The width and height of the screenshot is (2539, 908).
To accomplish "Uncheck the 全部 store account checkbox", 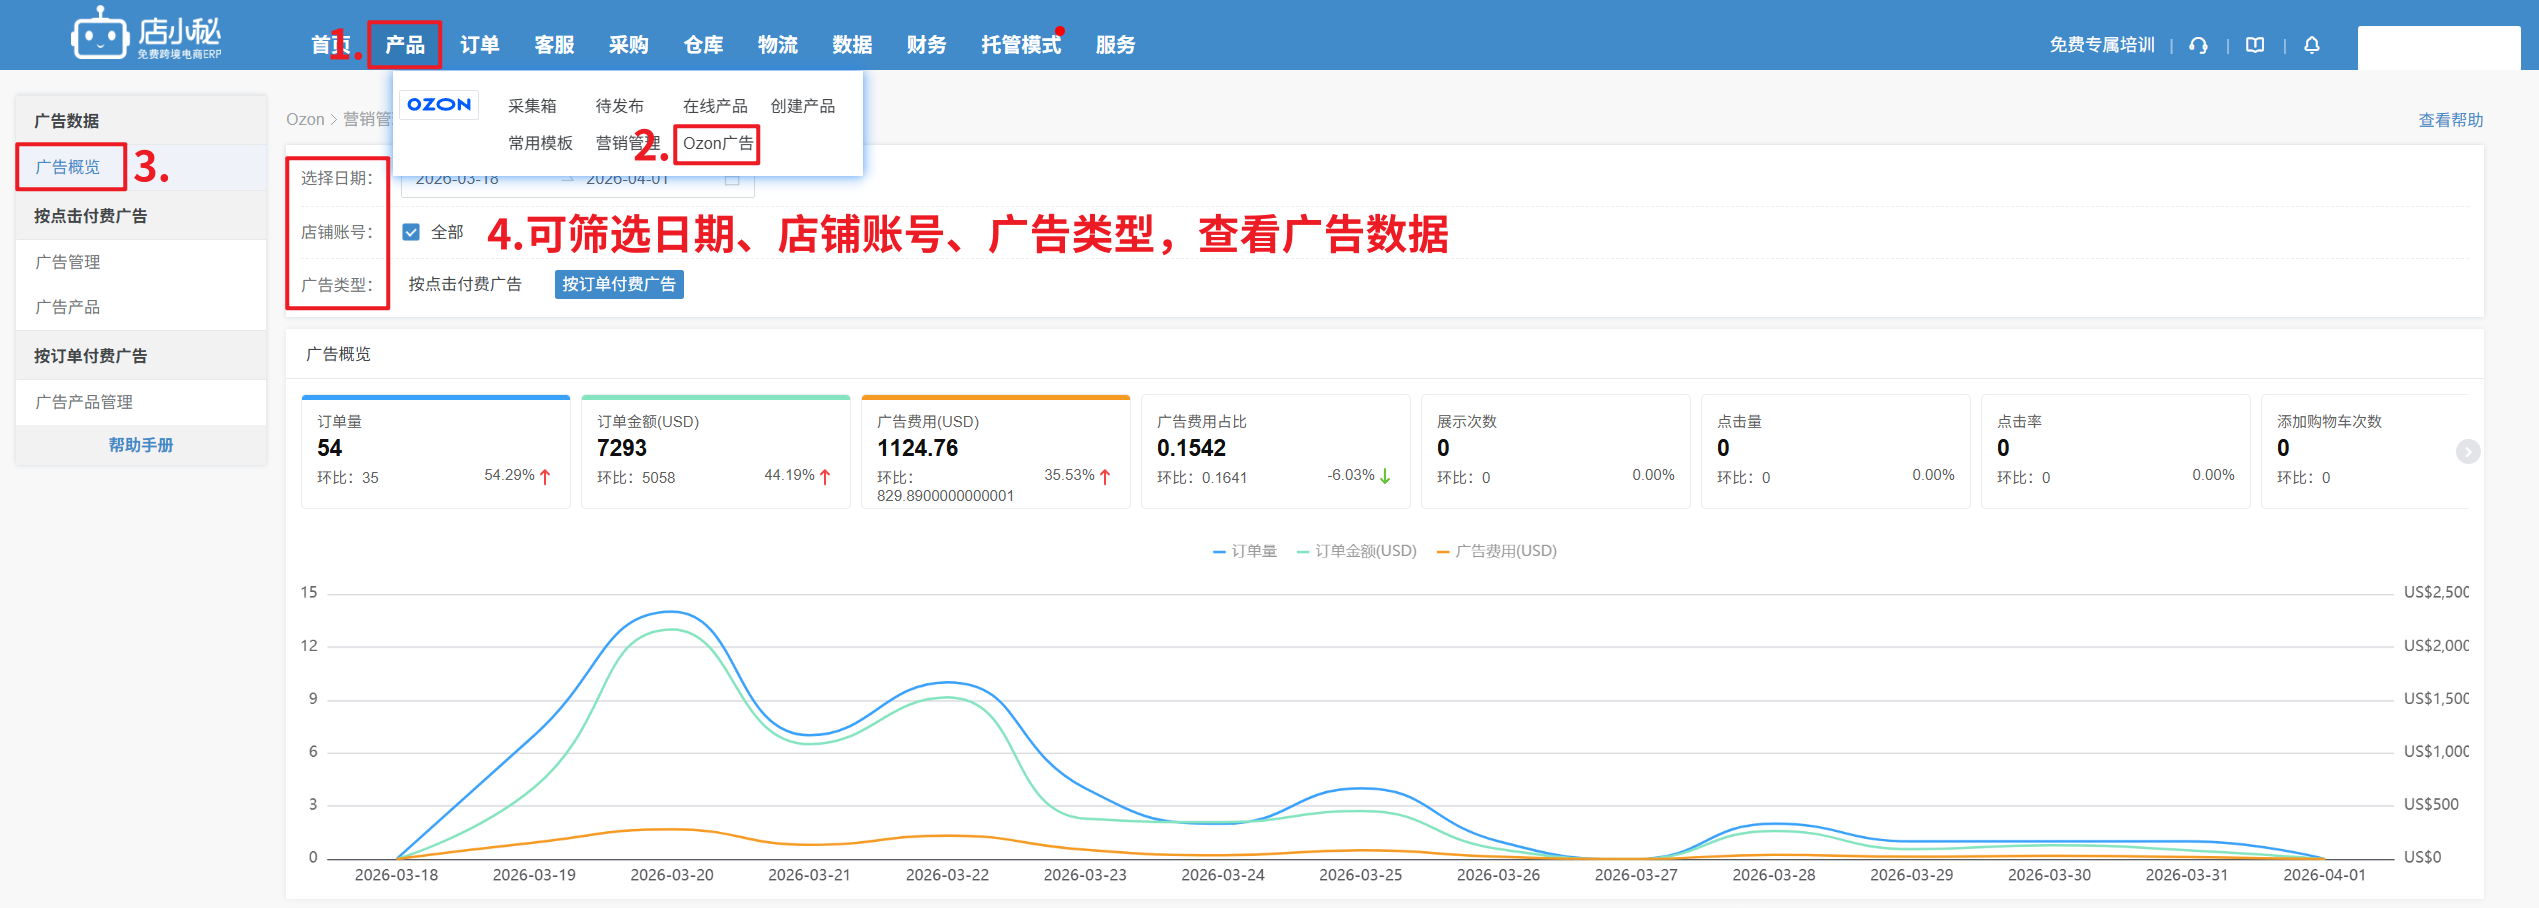I will pos(411,232).
